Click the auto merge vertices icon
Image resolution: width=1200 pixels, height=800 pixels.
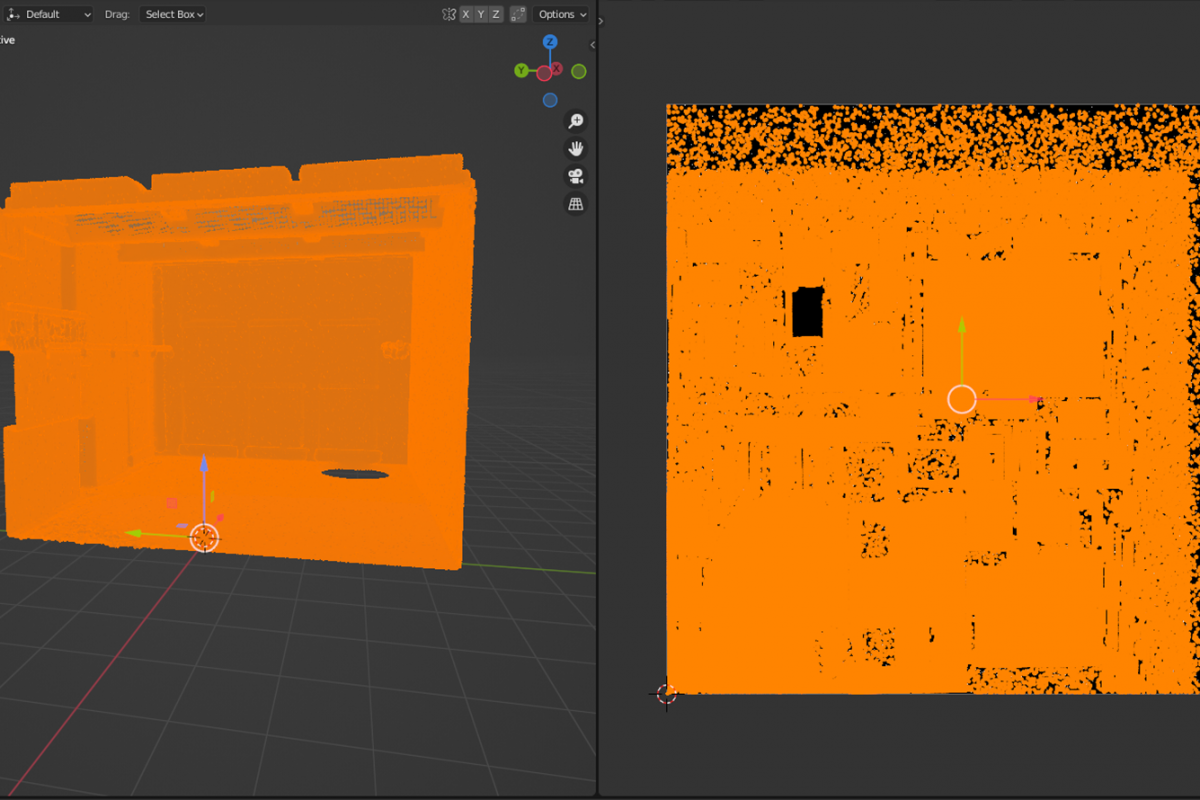[518, 14]
